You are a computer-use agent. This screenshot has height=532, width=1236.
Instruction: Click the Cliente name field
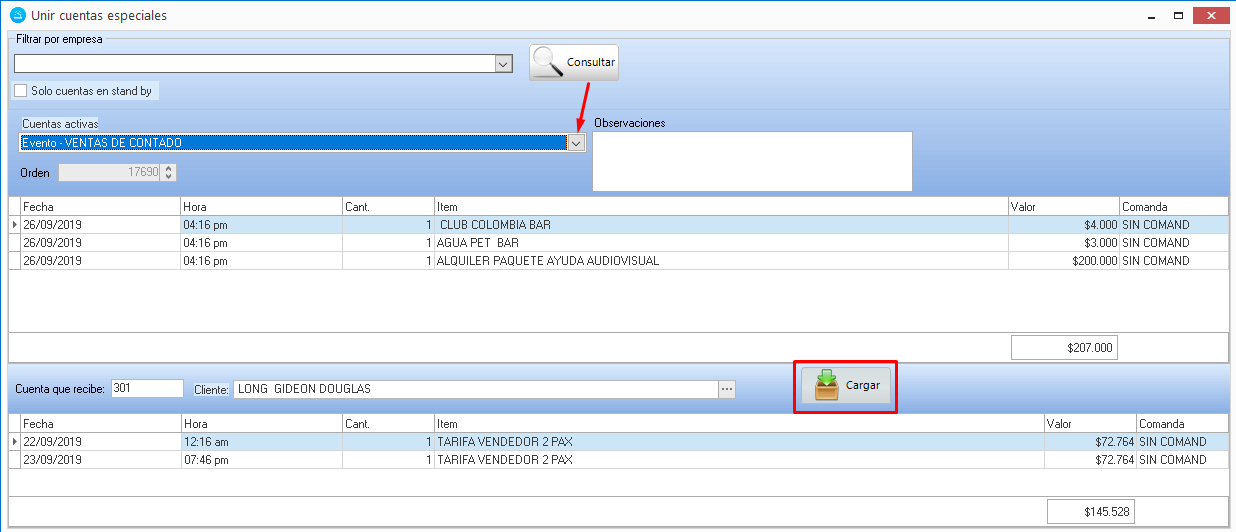coord(475,389)
